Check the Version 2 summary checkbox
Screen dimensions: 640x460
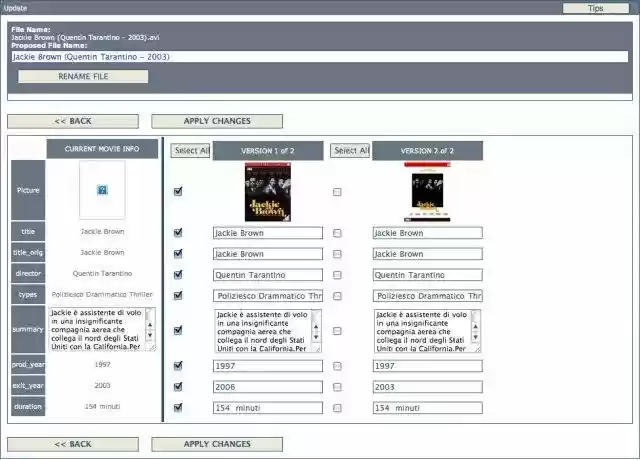337,331
